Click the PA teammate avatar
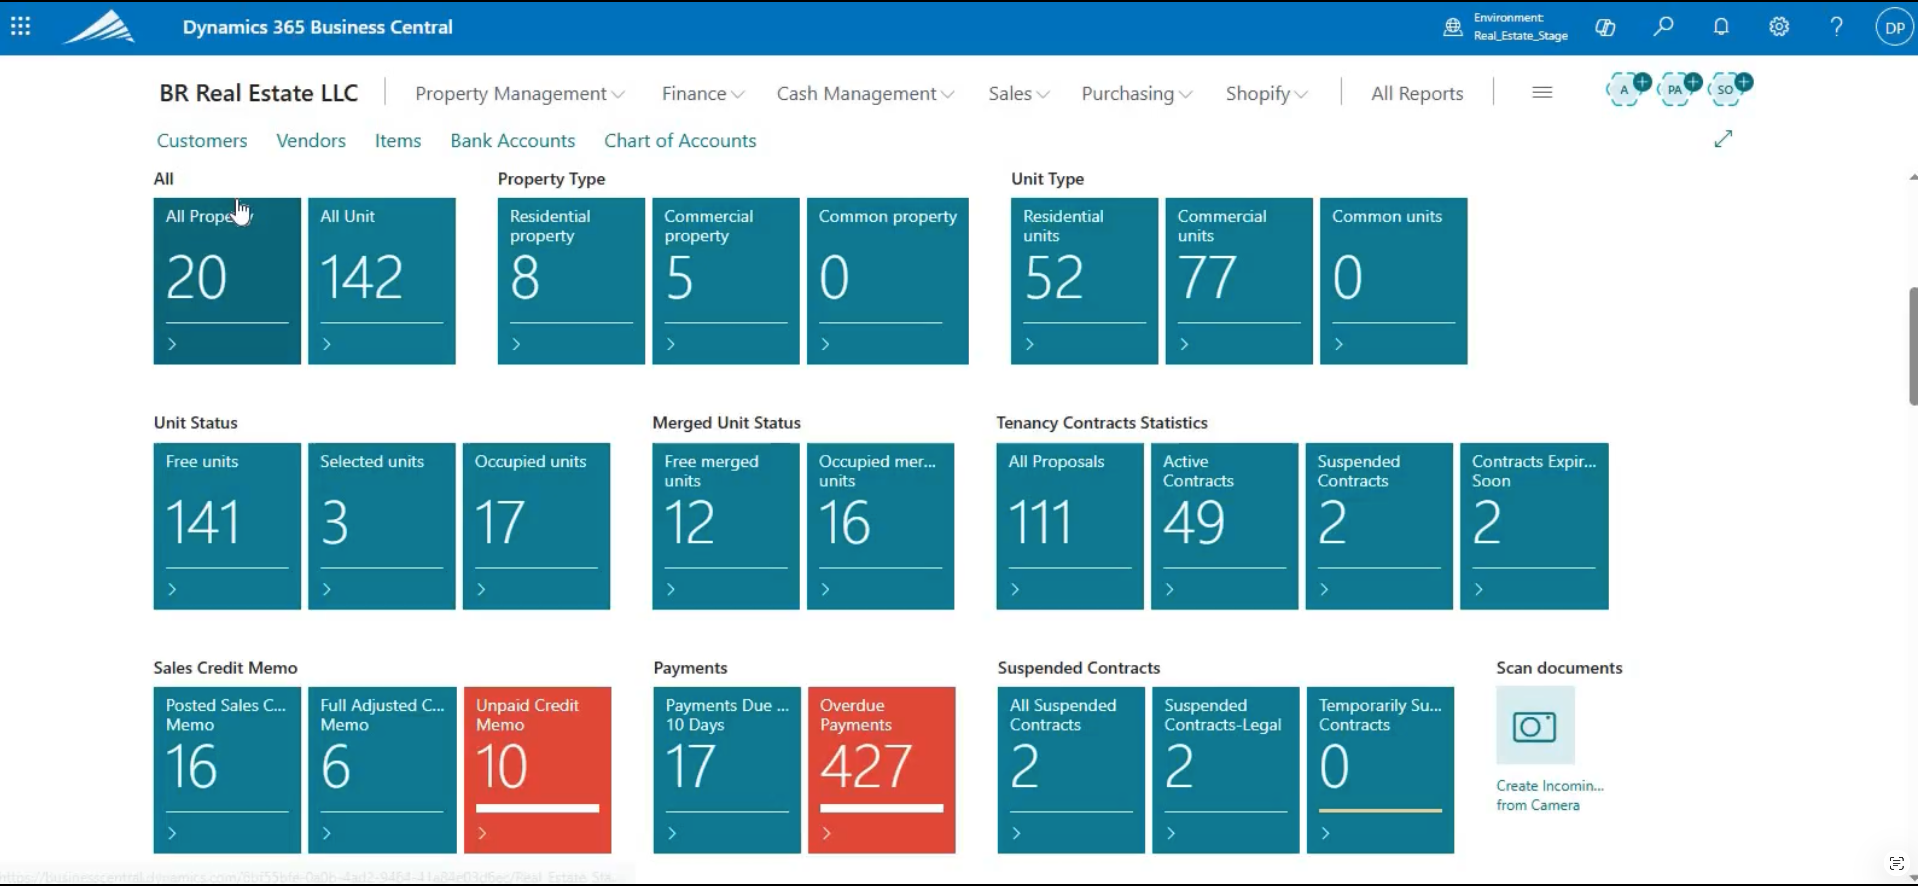The image size is (1918, 886). tap(1676, 90)
